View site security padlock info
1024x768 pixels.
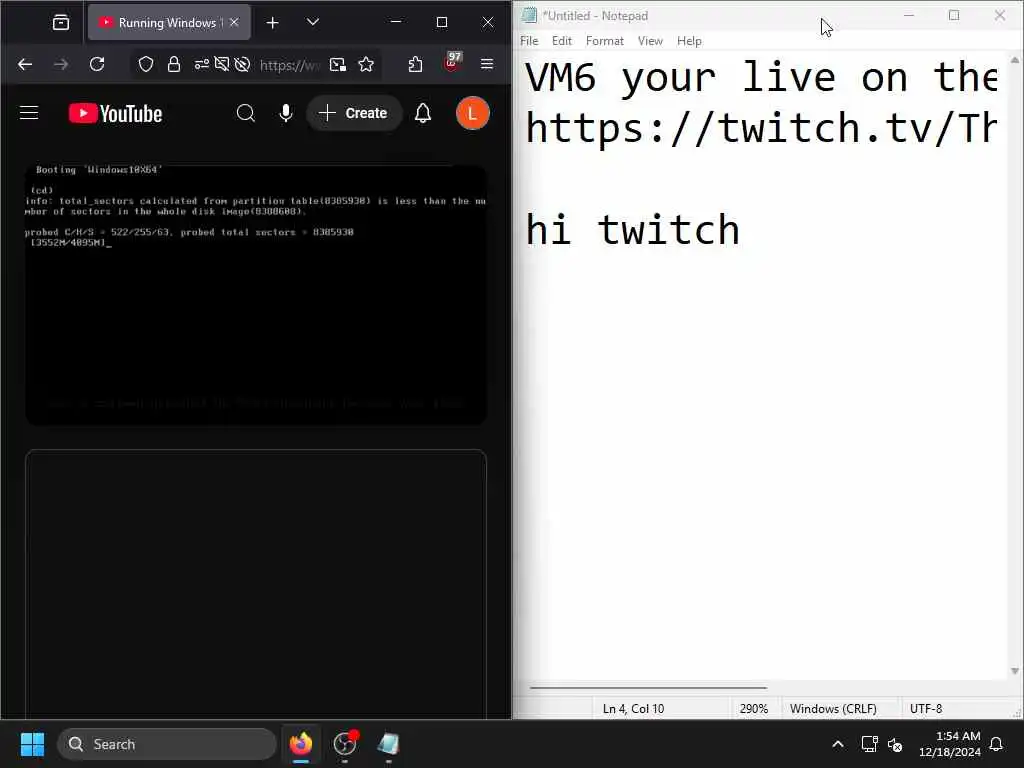click(174, 64)
